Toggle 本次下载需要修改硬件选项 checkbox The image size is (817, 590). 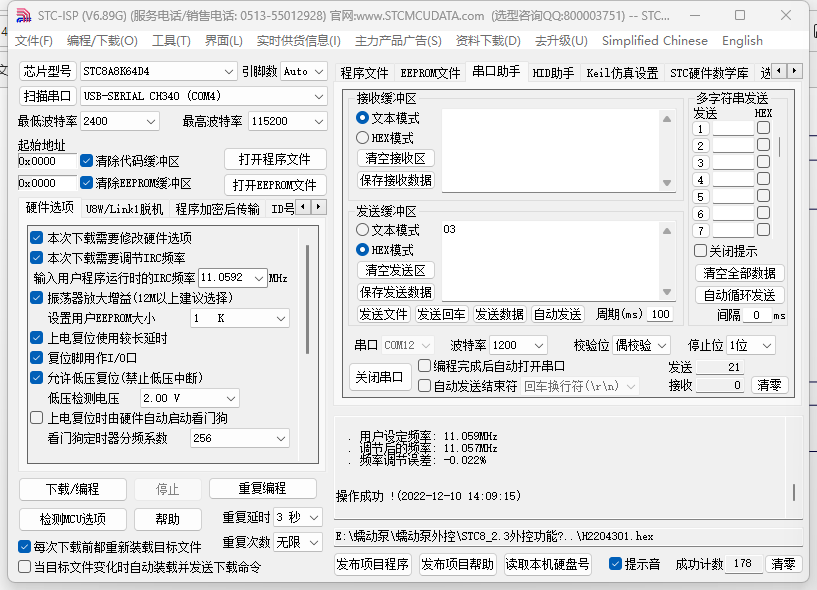tap(36, 238)
